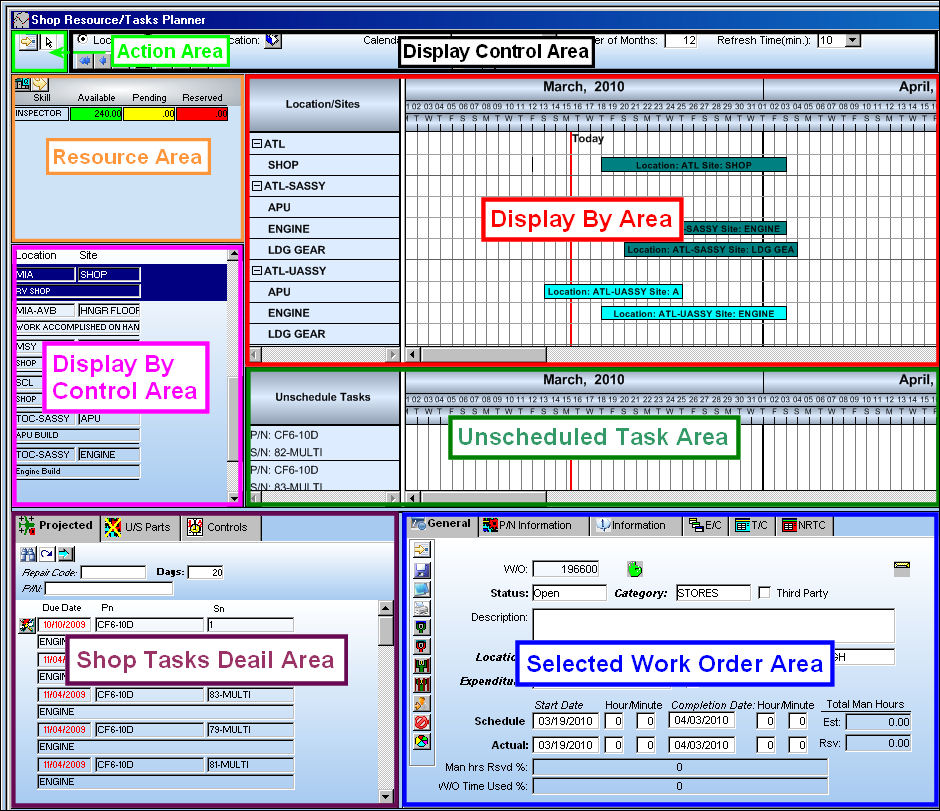This screenshot has height=811, width=940.
Task: Click the task icon beside 10/10/2009 row
Action: pyautogui.click(x=26, y=625)
